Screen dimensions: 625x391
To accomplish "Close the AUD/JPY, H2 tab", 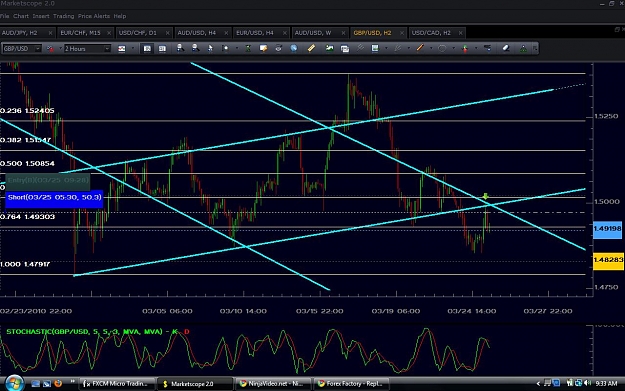I will click(50, 33).
